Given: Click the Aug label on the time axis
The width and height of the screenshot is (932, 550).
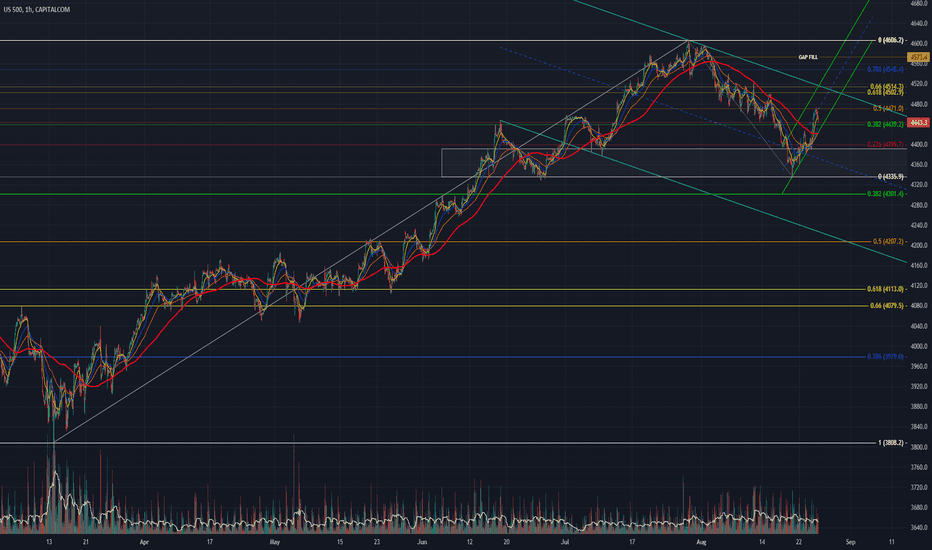Looking at the screenshot, I should pos(701,542).
